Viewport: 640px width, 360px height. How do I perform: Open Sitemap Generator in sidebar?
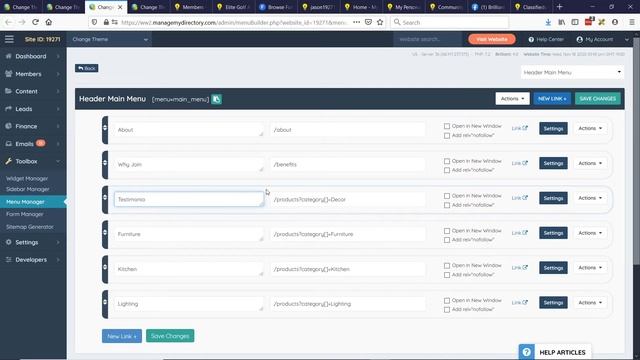(x=29, y=227)
